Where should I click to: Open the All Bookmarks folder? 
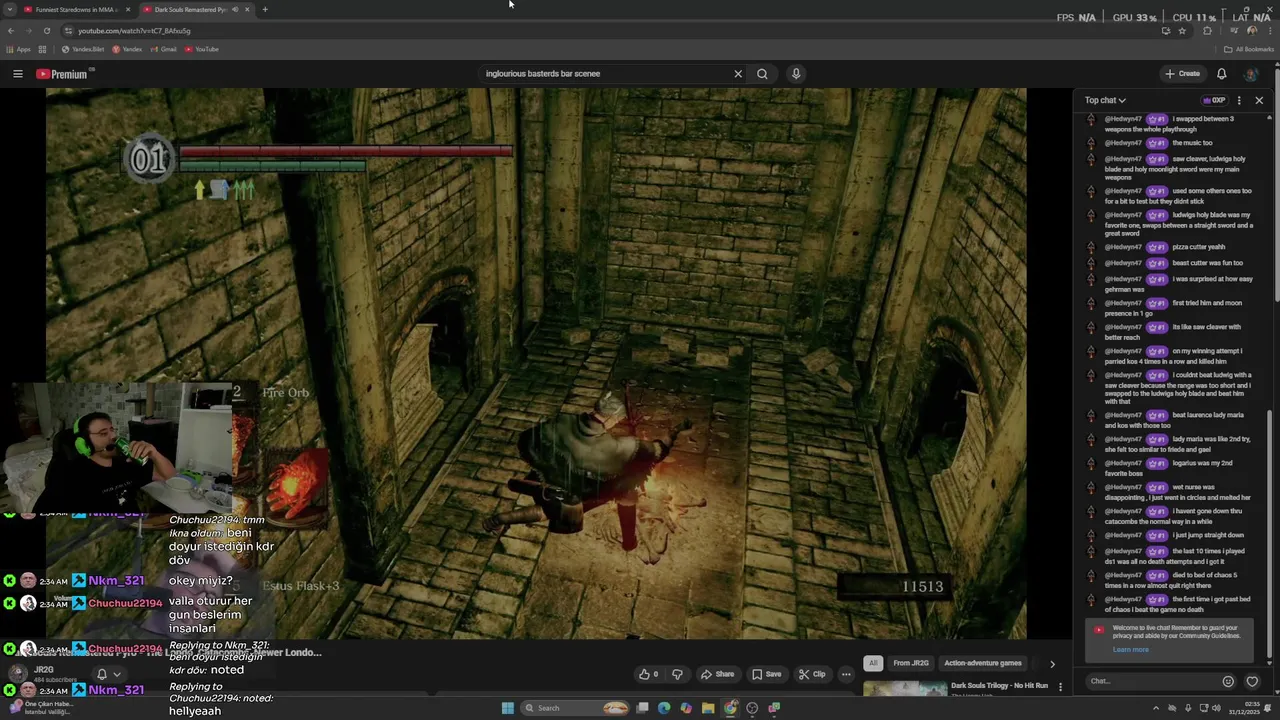(1249, 49)
